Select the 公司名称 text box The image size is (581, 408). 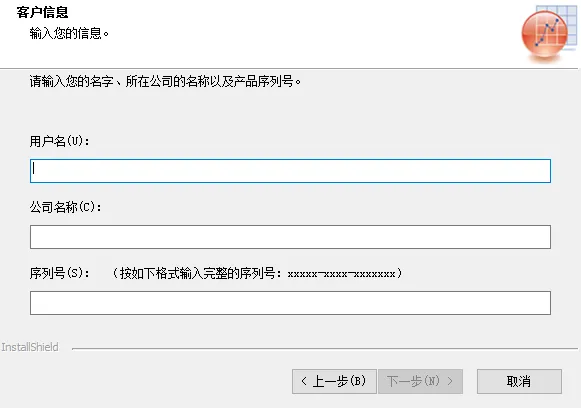(x=290, y=237)
